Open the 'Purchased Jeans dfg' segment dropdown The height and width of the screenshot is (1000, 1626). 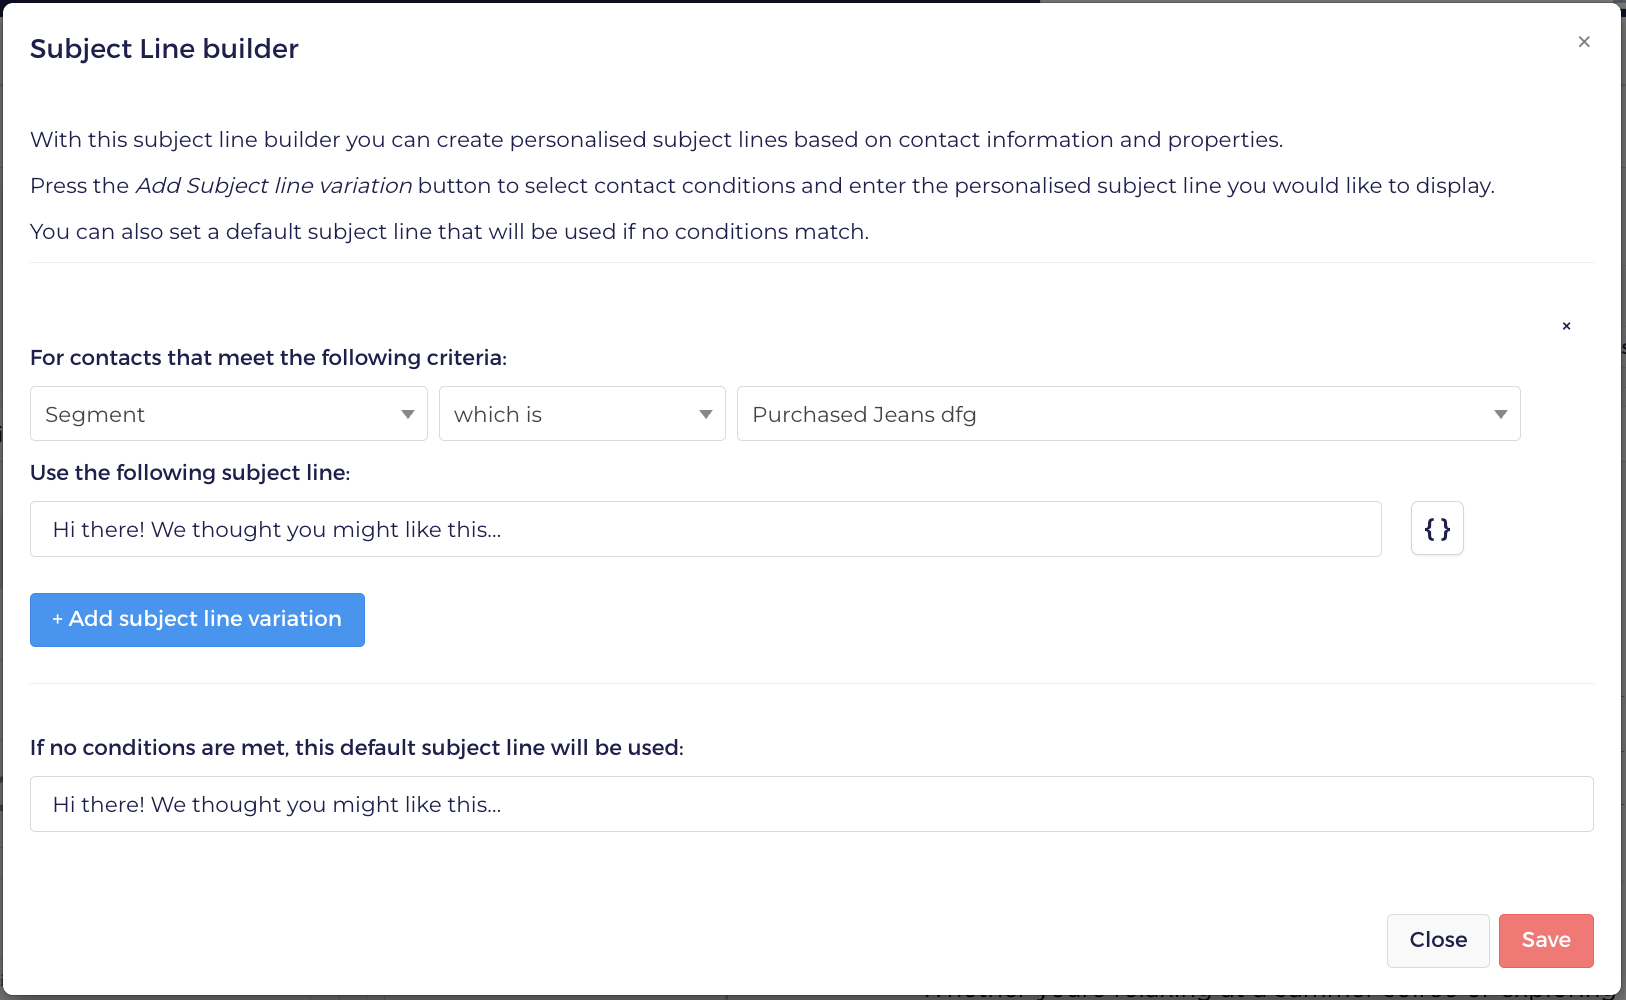click(x=1128, y=414)
